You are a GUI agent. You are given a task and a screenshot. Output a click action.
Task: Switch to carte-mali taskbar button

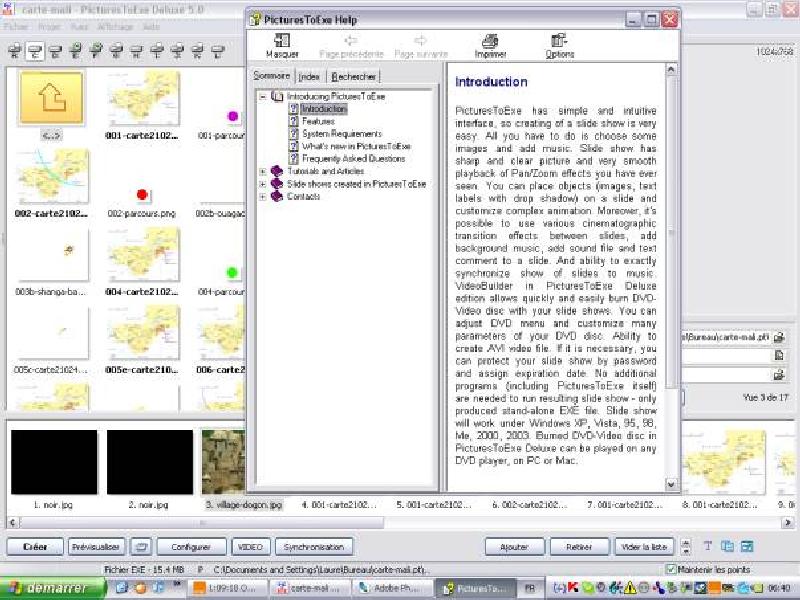pos(310,588)
